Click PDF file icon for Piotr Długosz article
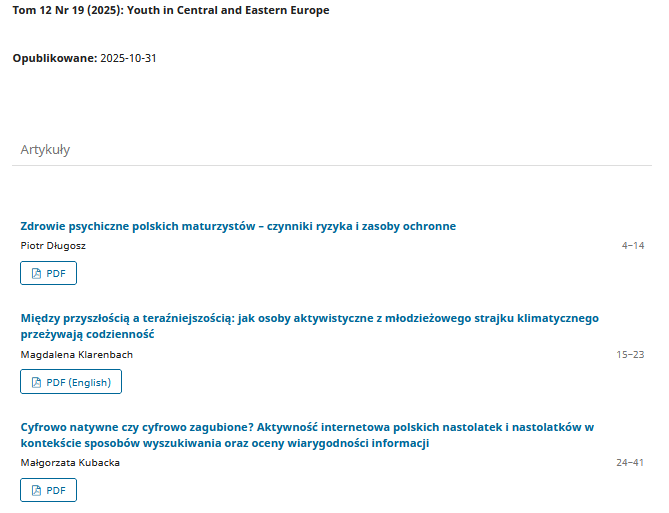This screenshot has height=513, width=669. (x=36, y=273)
